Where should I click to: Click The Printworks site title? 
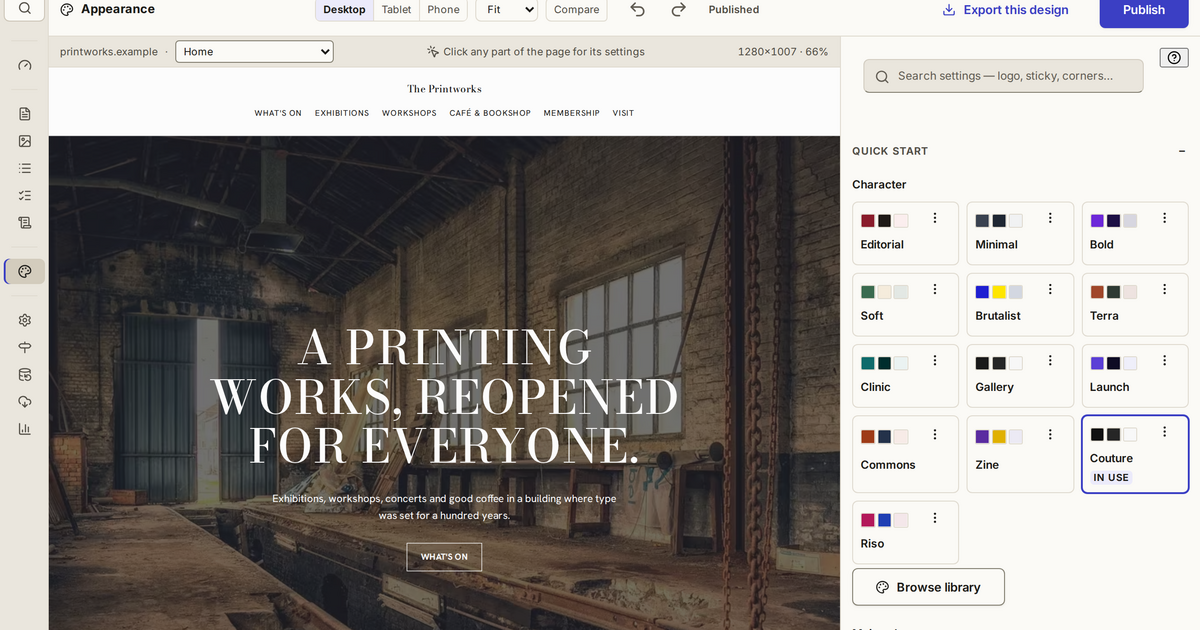444,89
